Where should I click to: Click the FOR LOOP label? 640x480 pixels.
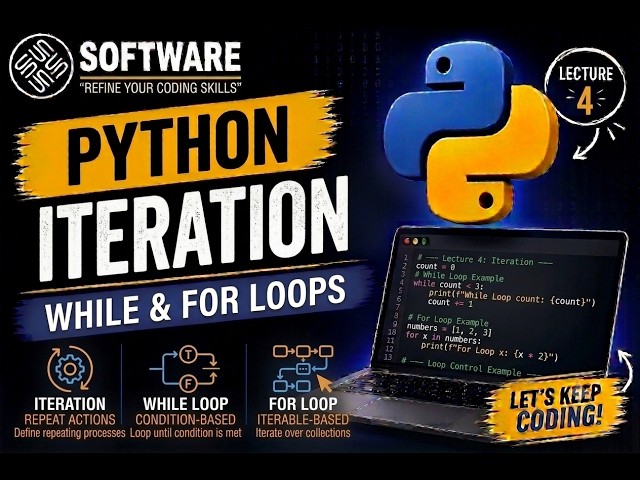303,404
